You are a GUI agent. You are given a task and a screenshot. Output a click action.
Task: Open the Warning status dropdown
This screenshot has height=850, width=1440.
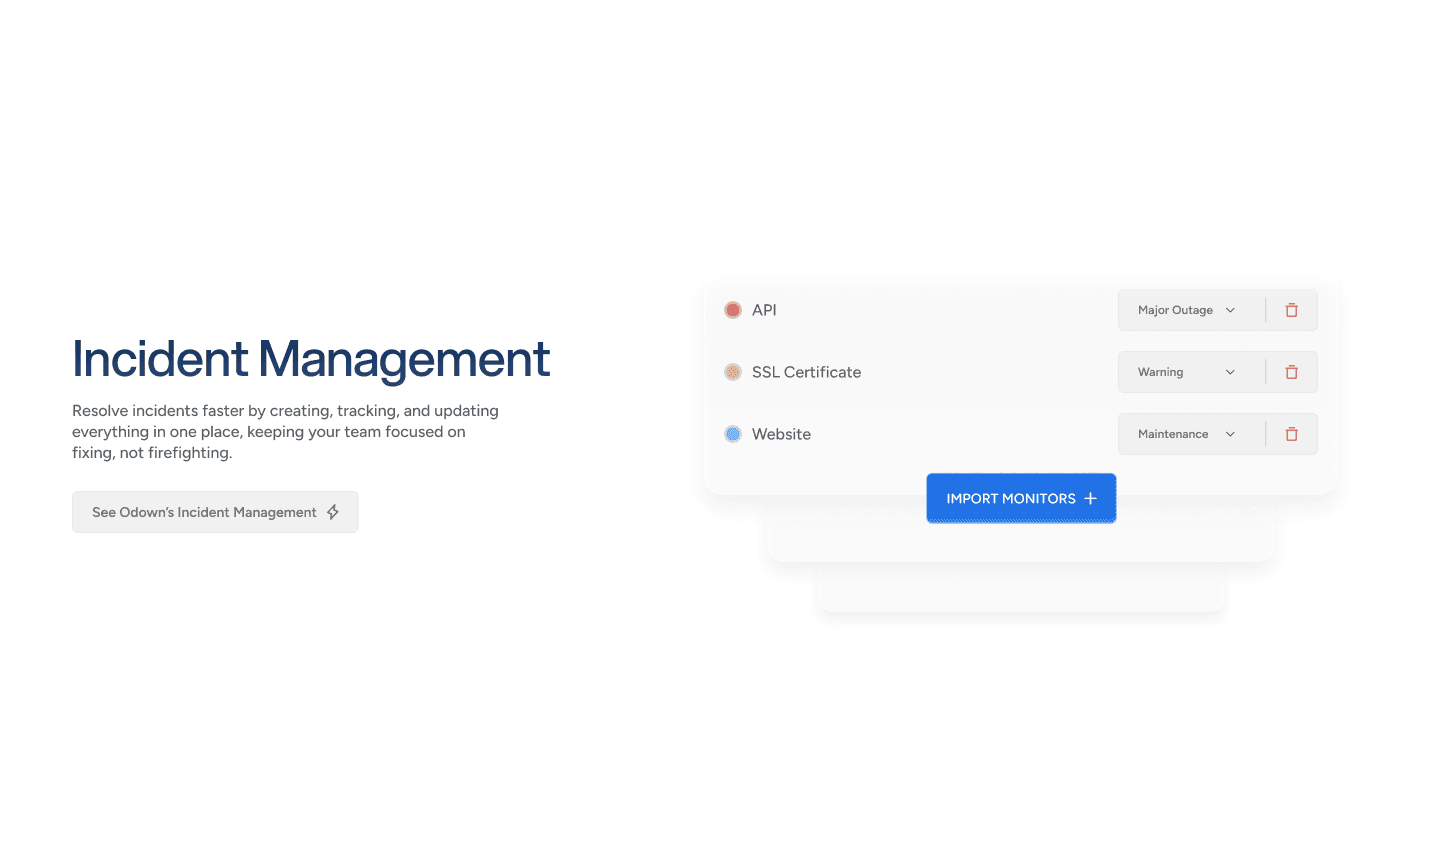(x=1187, y=372)
